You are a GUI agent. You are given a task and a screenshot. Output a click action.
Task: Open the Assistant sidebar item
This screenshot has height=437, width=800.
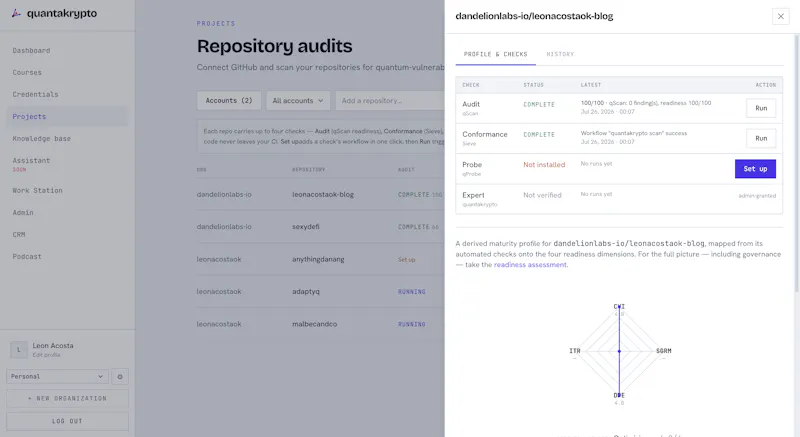click(x=32, y=161)
